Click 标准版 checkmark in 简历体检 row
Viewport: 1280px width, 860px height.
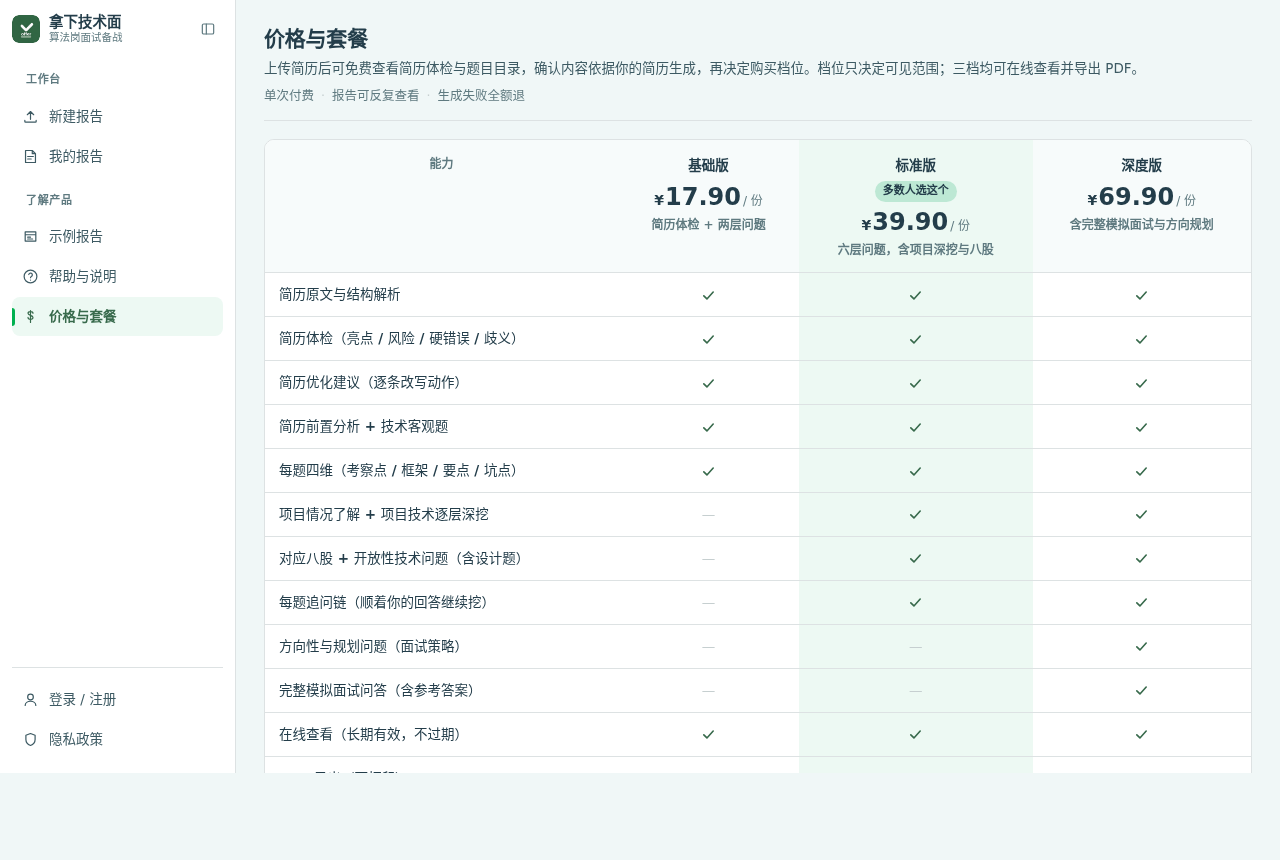[x=915, y=339]
